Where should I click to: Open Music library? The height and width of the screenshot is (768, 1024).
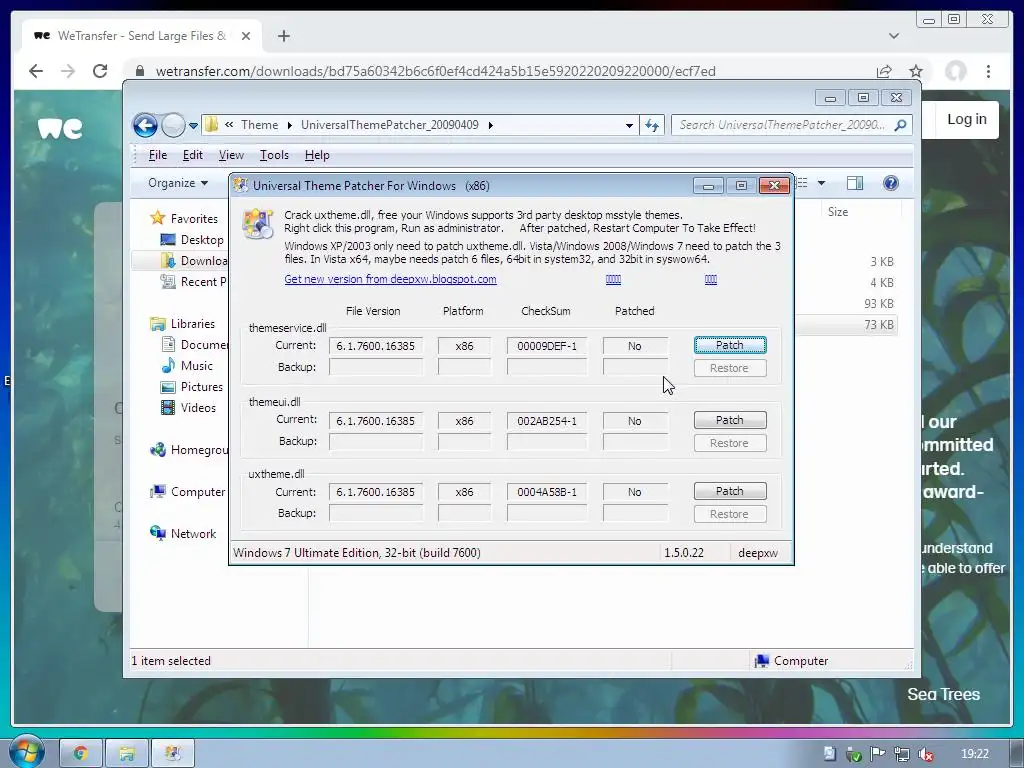tap(197, 366)
